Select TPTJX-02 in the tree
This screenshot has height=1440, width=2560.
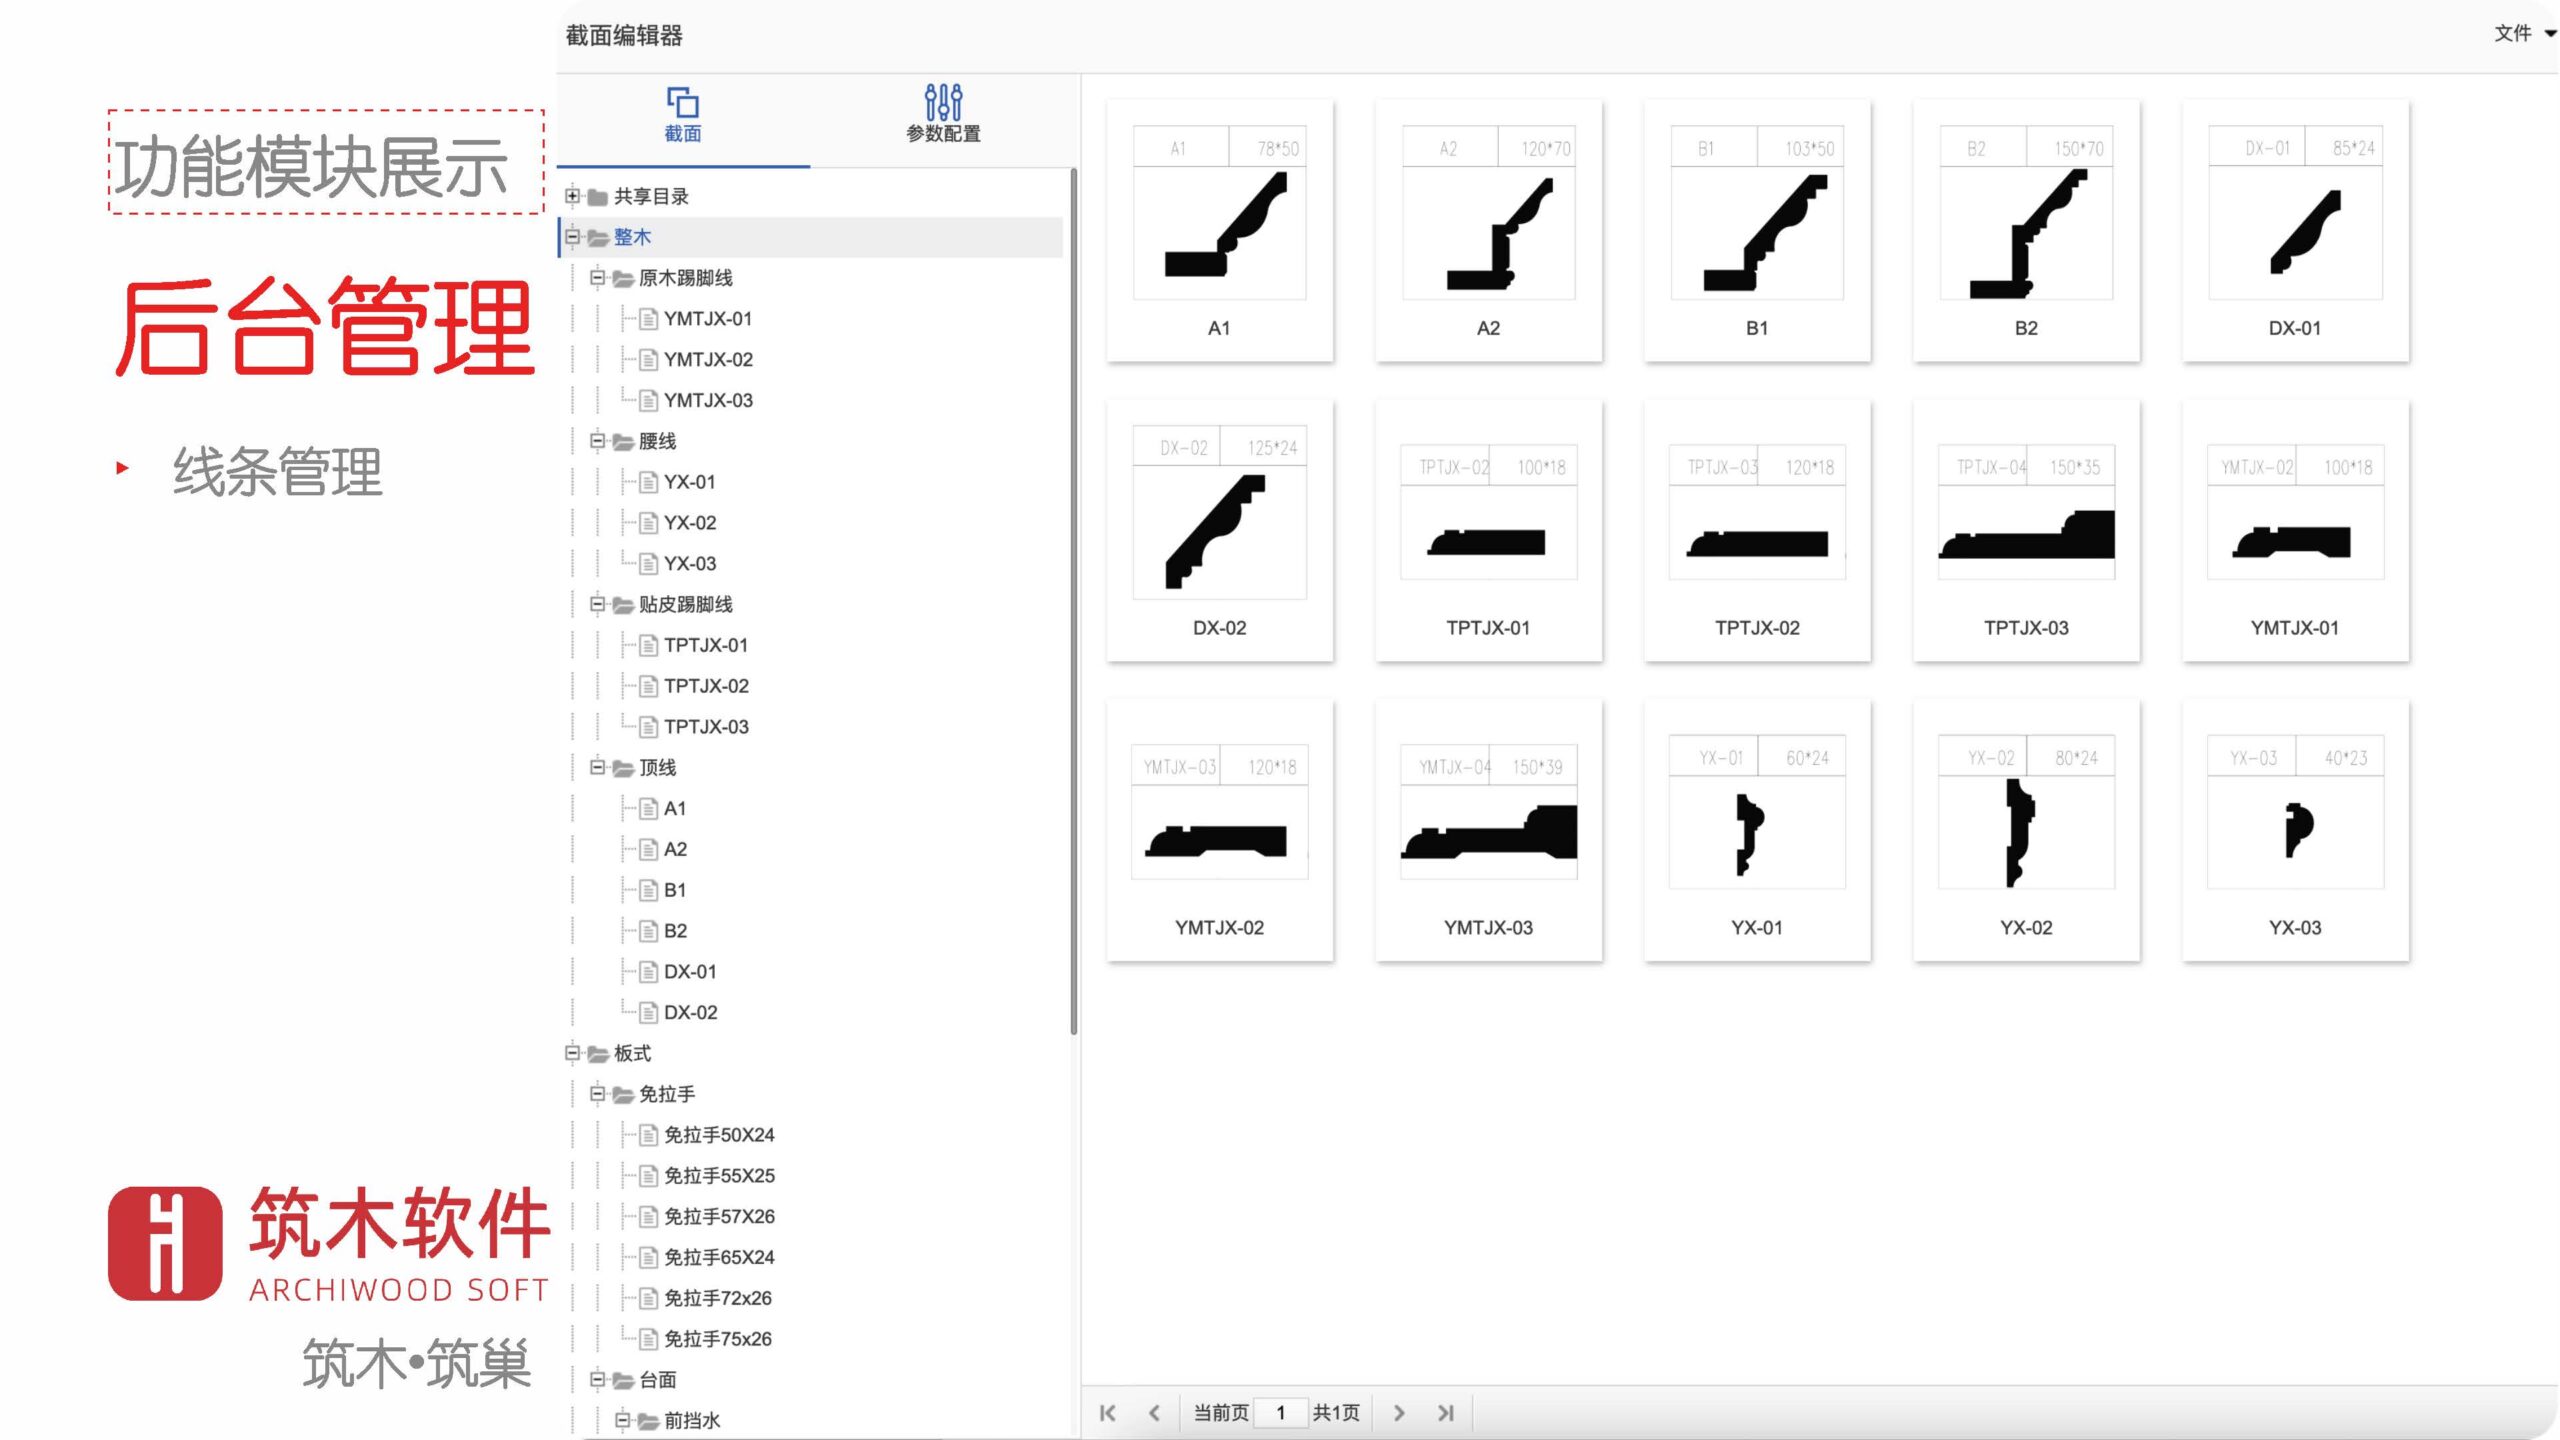[x=706, y=686]
